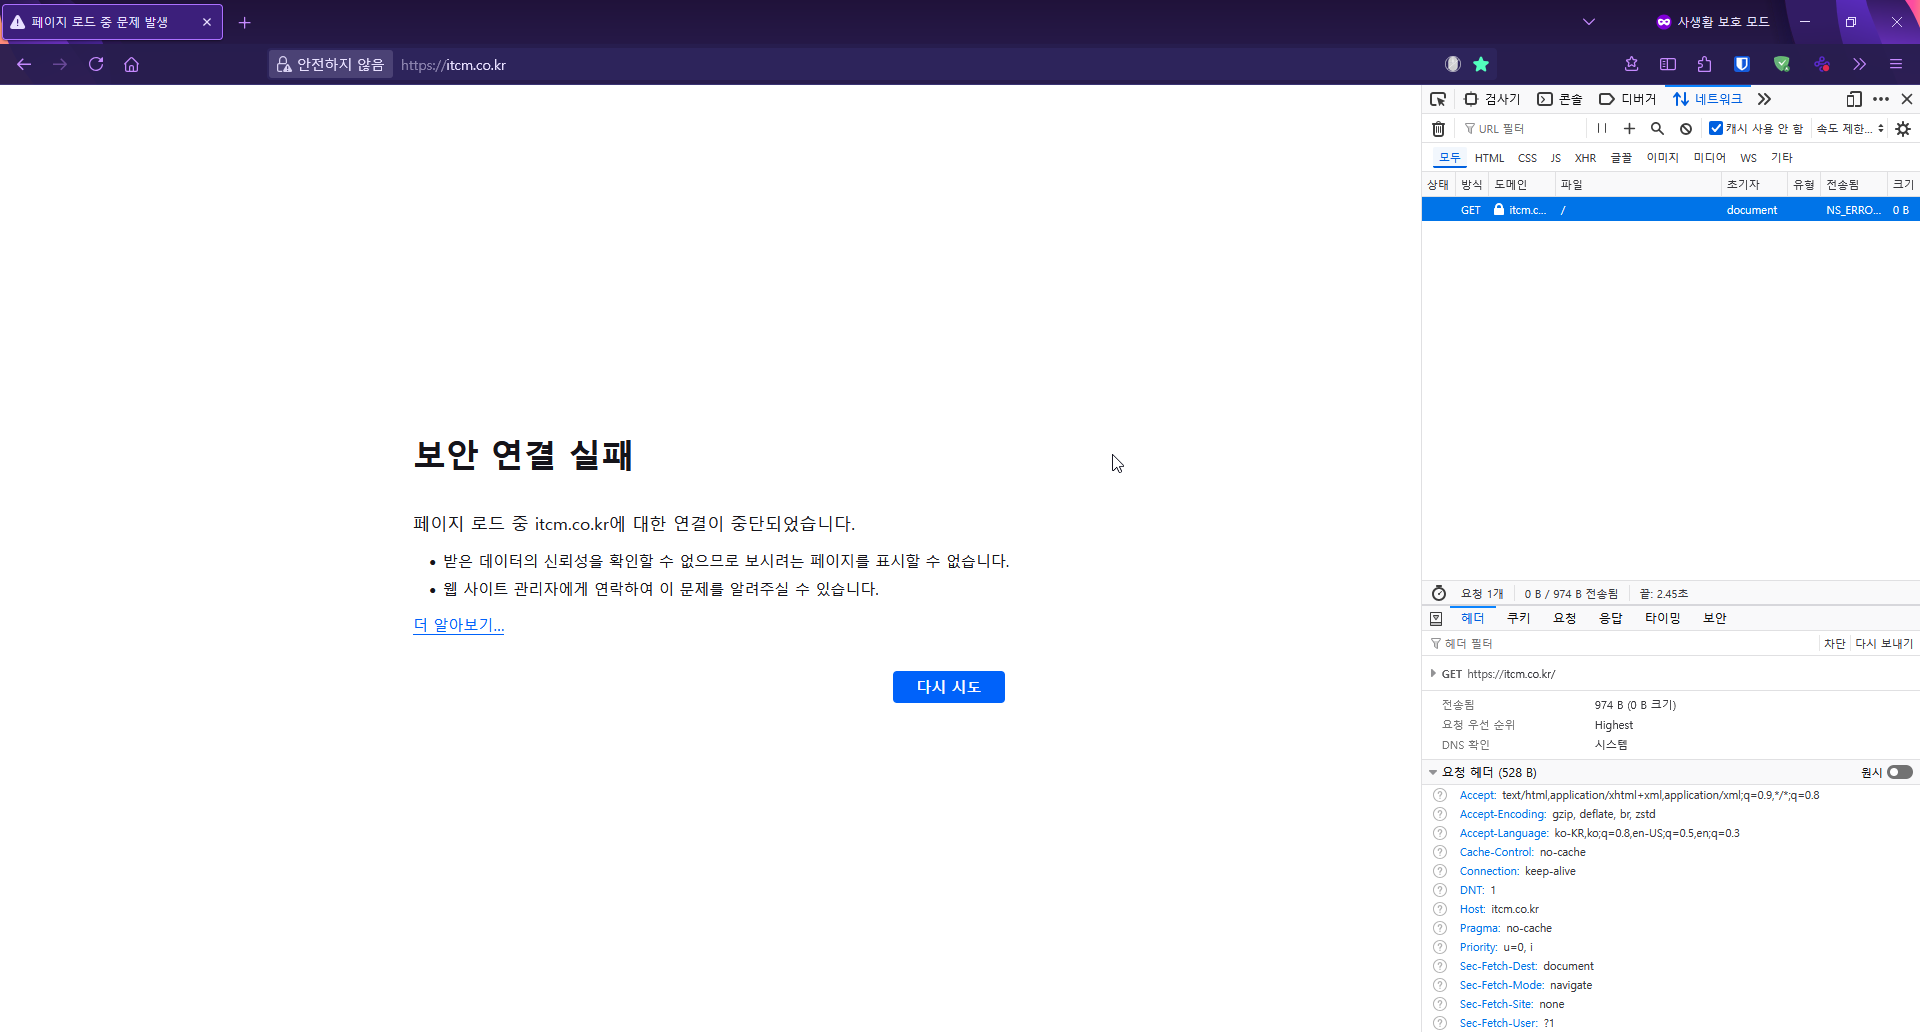This screenshot has width=1920, height=1032.
Task: Add a new request with plus icon
Action: (x=1629, y=128)
